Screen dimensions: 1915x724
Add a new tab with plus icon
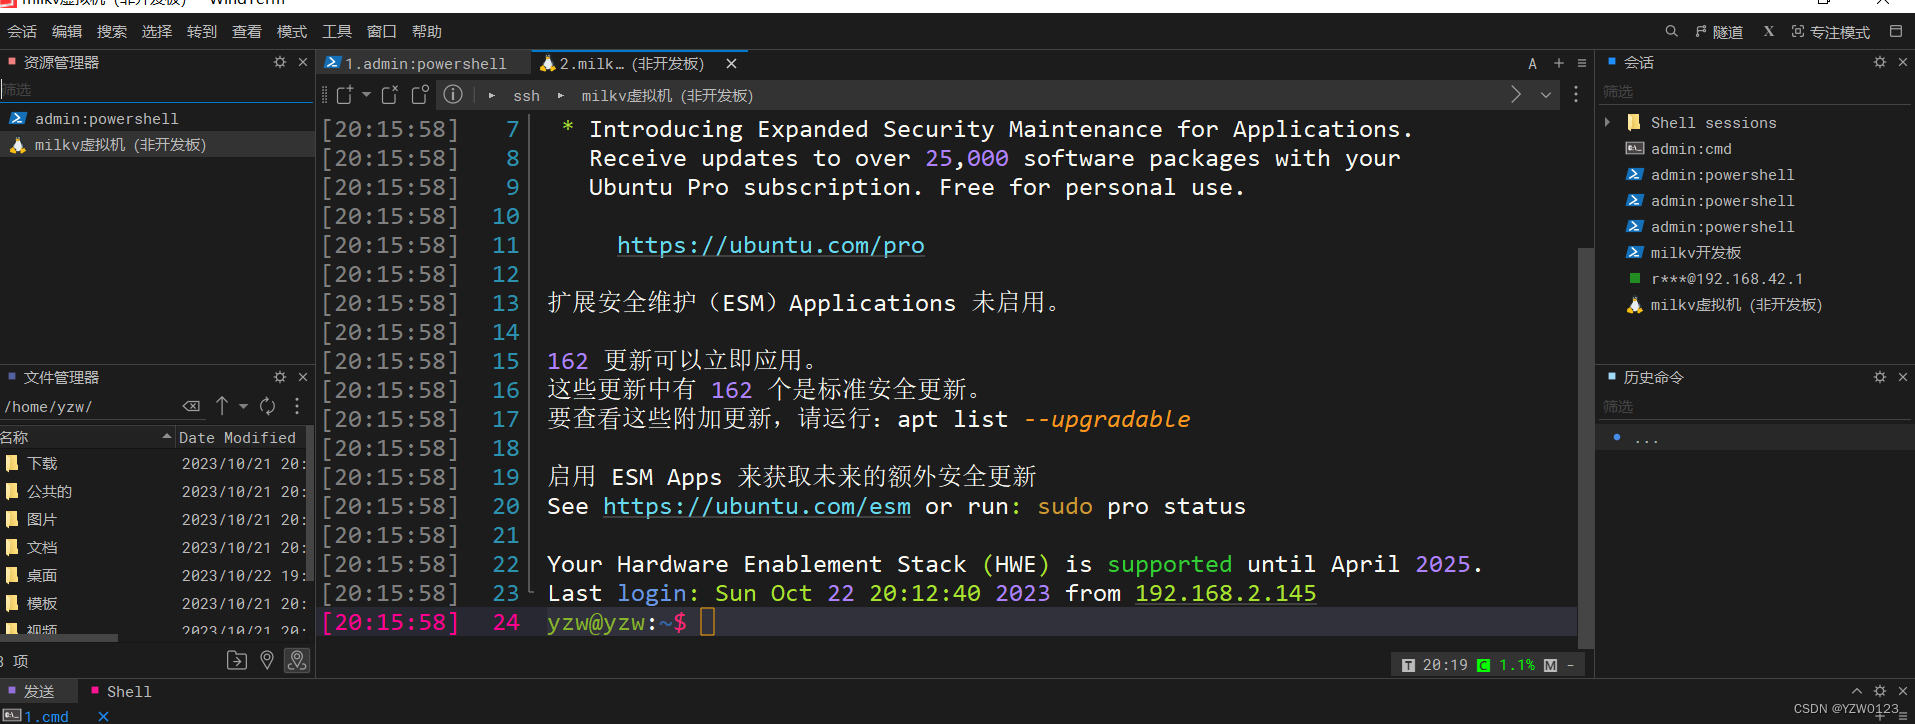tap(1558, 63)
